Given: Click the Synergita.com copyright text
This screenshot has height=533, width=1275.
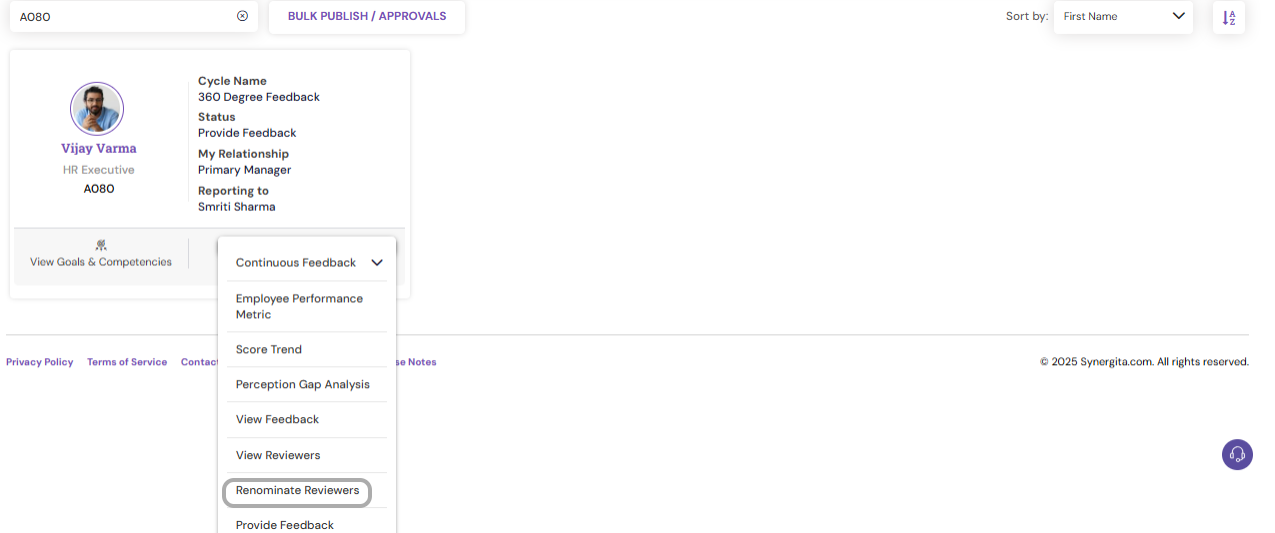Looking at the screenshot, I should point(1144,362).
